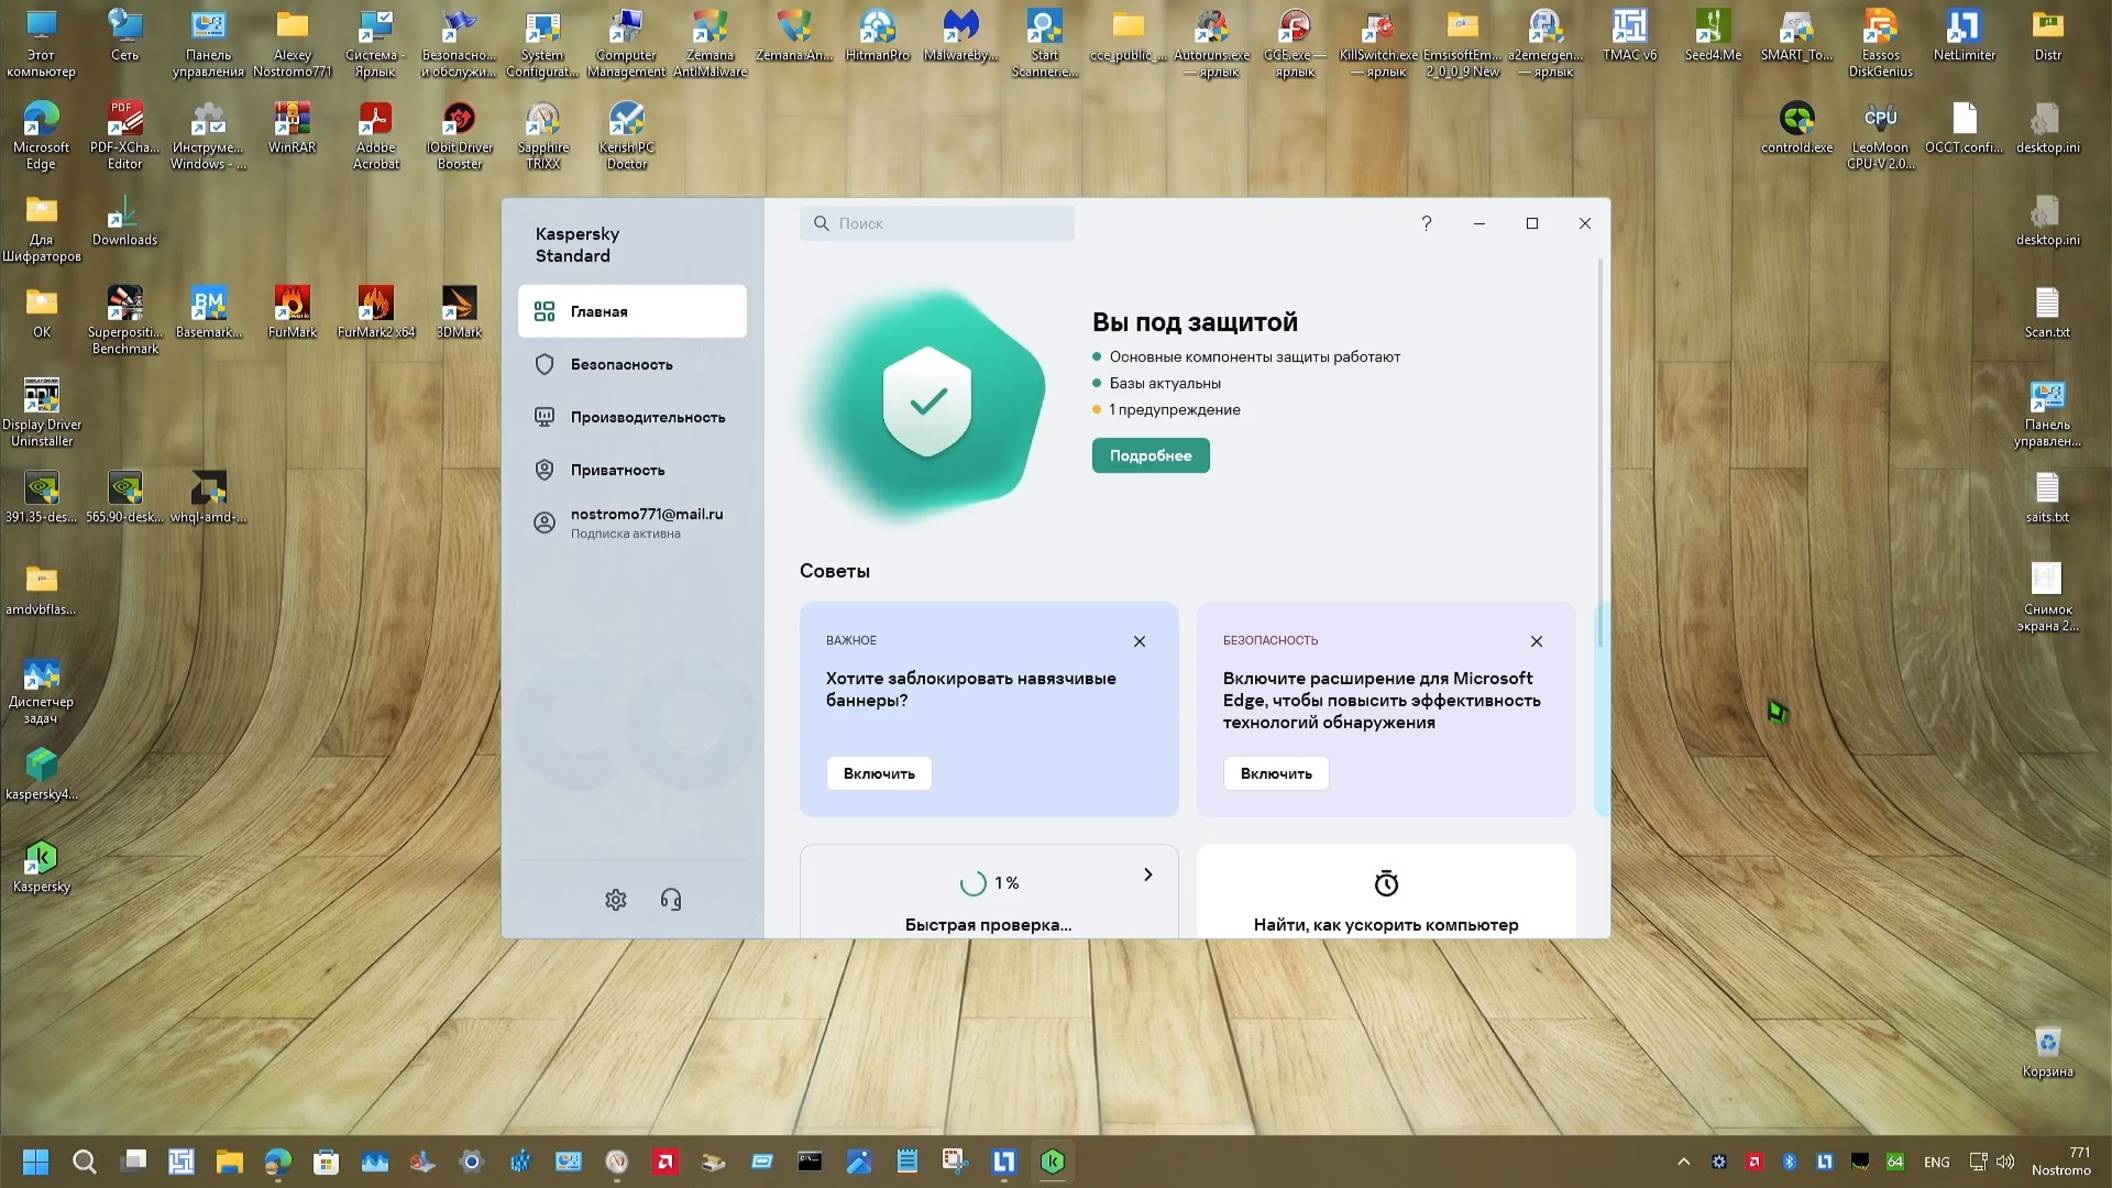
Task: Show hidden system tray icons
Action: 1684,1162
